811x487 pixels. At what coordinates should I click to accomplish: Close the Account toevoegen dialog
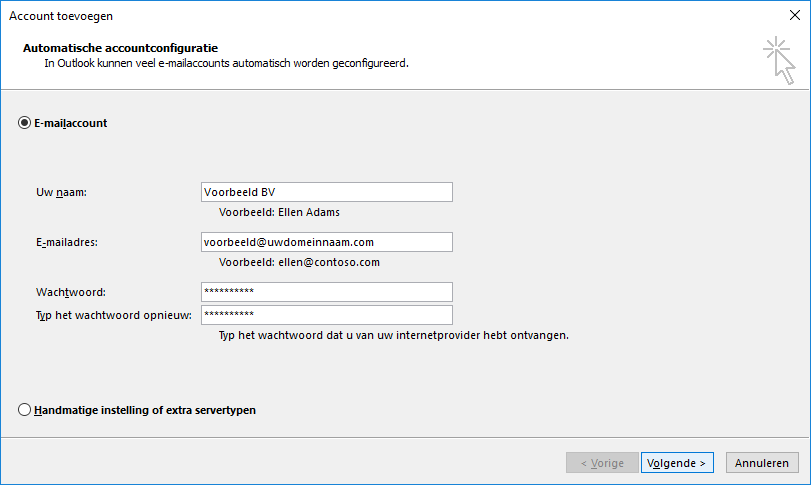pyautogui.click(x=794, y=16)
